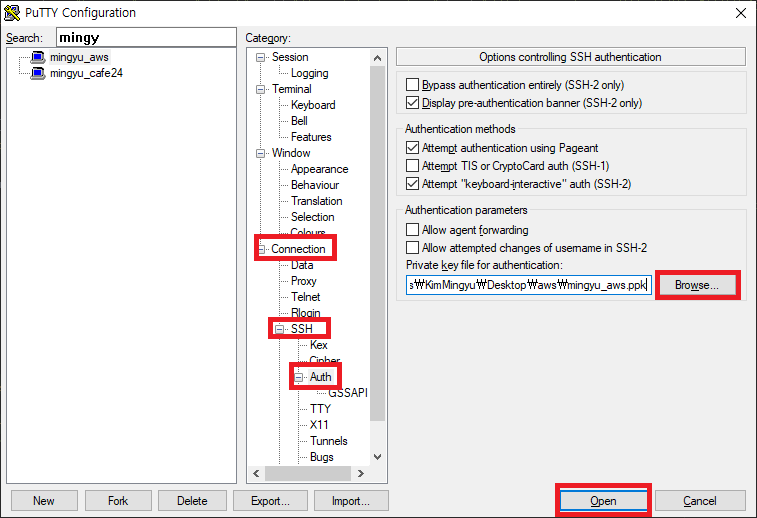Open the Proxy category
The height and width of the screenshot is (518, 757).
(304, 281)
